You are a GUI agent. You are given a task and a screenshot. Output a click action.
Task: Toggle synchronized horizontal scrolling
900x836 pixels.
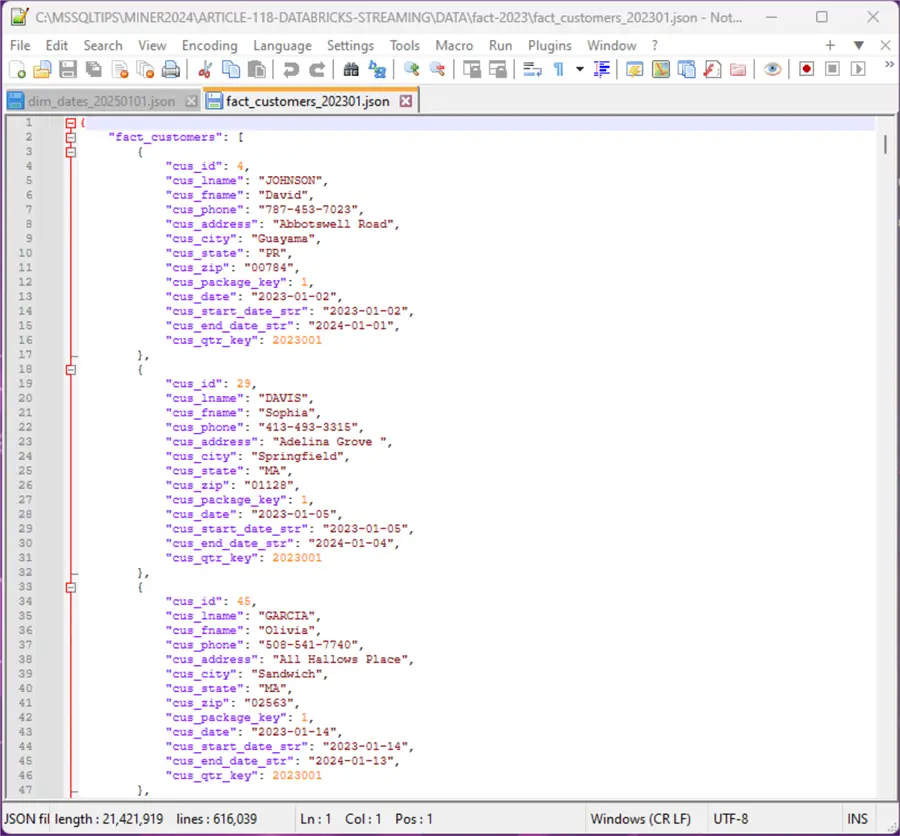[498, 69]
